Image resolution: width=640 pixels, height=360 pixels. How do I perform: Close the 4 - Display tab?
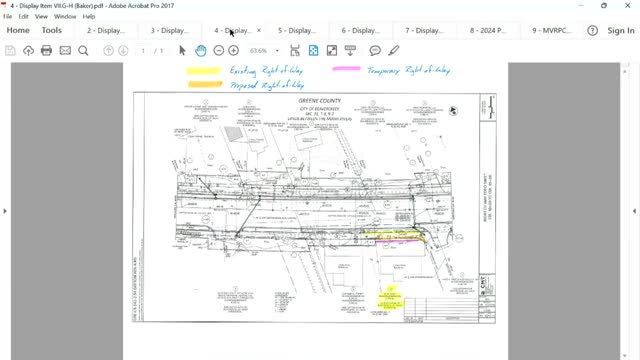[x=259, y=31]
